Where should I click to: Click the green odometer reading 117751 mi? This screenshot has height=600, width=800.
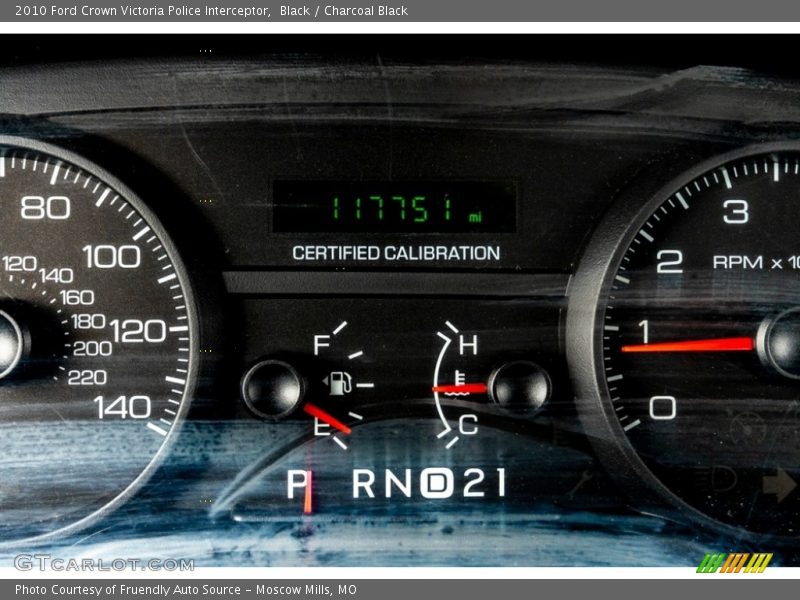407,208
